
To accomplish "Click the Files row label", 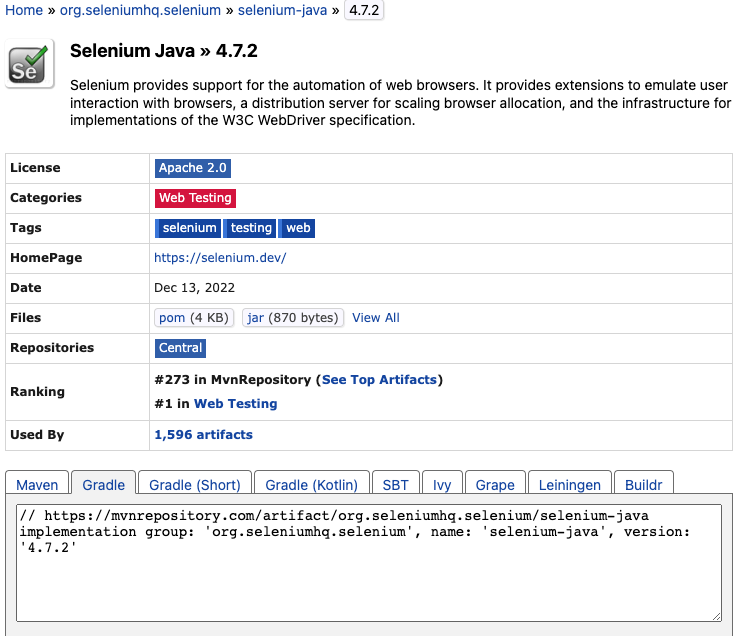I will (x=25, y=318).
